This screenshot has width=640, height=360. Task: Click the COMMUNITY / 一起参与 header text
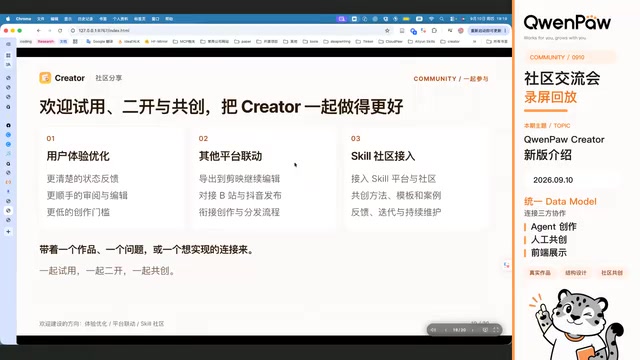point(451,79)
